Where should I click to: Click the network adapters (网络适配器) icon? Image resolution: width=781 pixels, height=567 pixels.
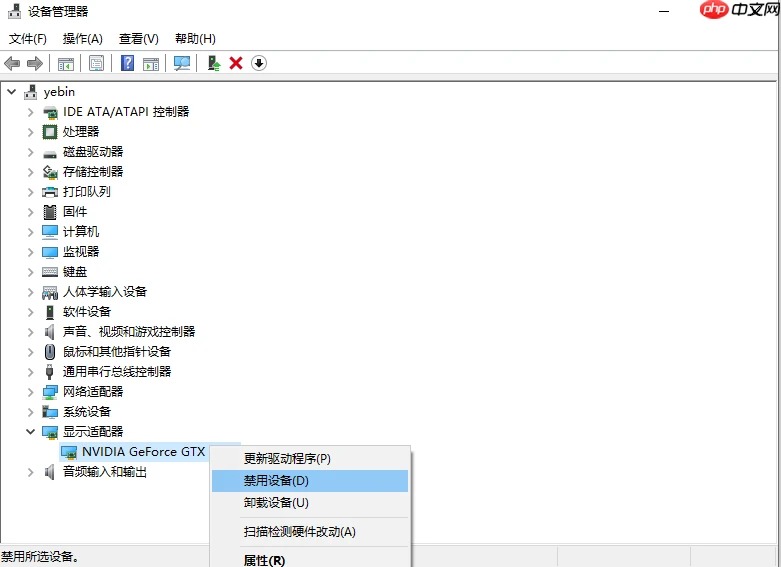pos(50,392)
